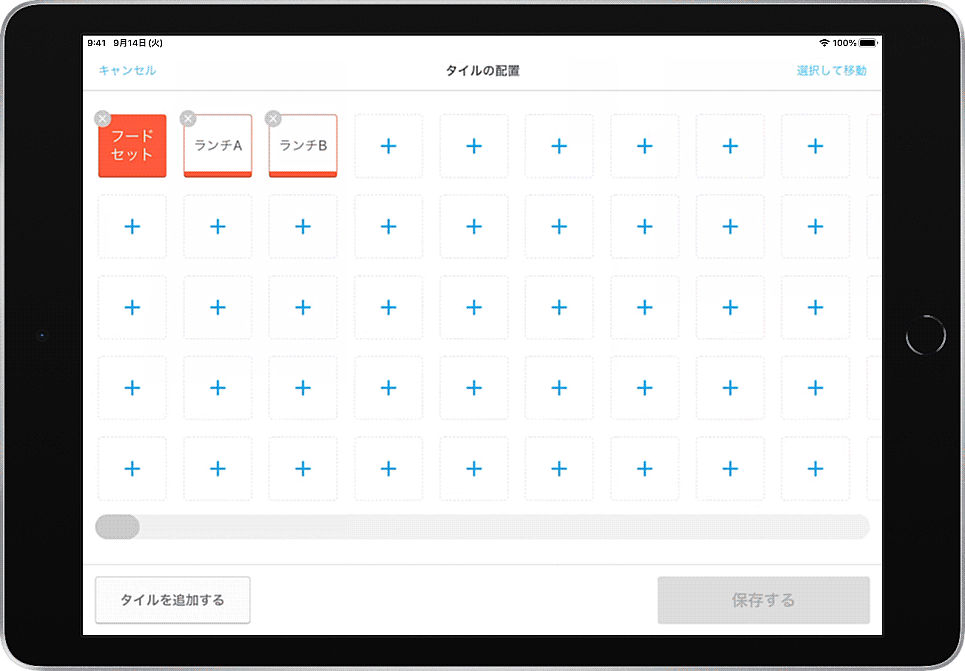Remove the フードセット tile using its X badge
Screen dimensions: 965x671
[102, 118]
